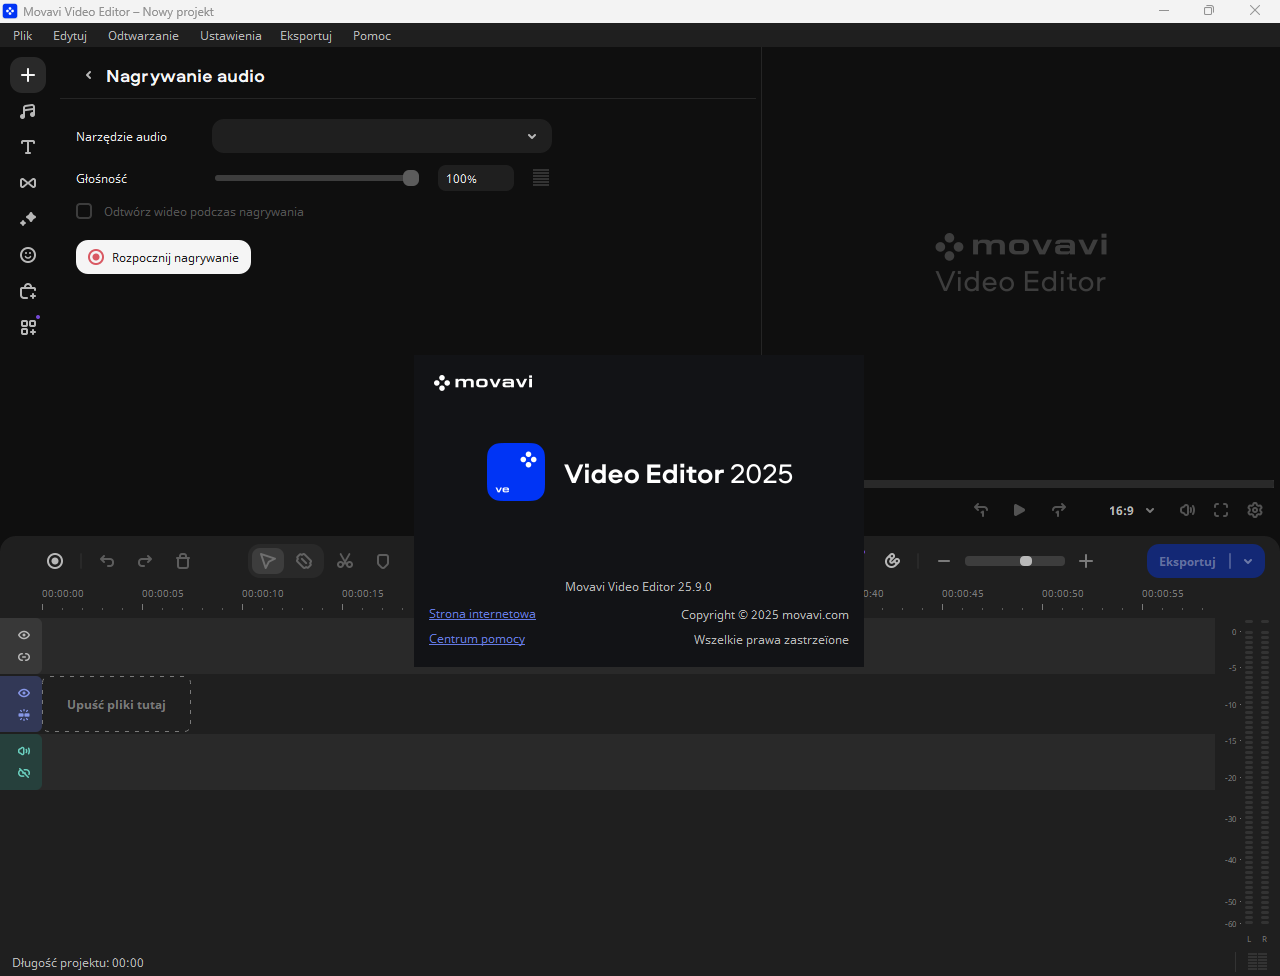
Task: Close the Movavi Video Editor window
Action: pos(1255,10)
